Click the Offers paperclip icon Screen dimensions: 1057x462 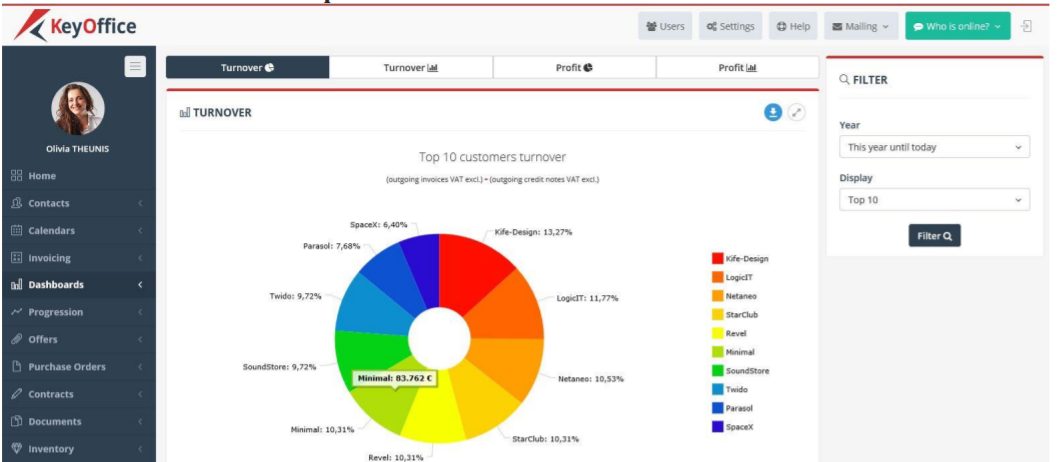tap(18, 339)
